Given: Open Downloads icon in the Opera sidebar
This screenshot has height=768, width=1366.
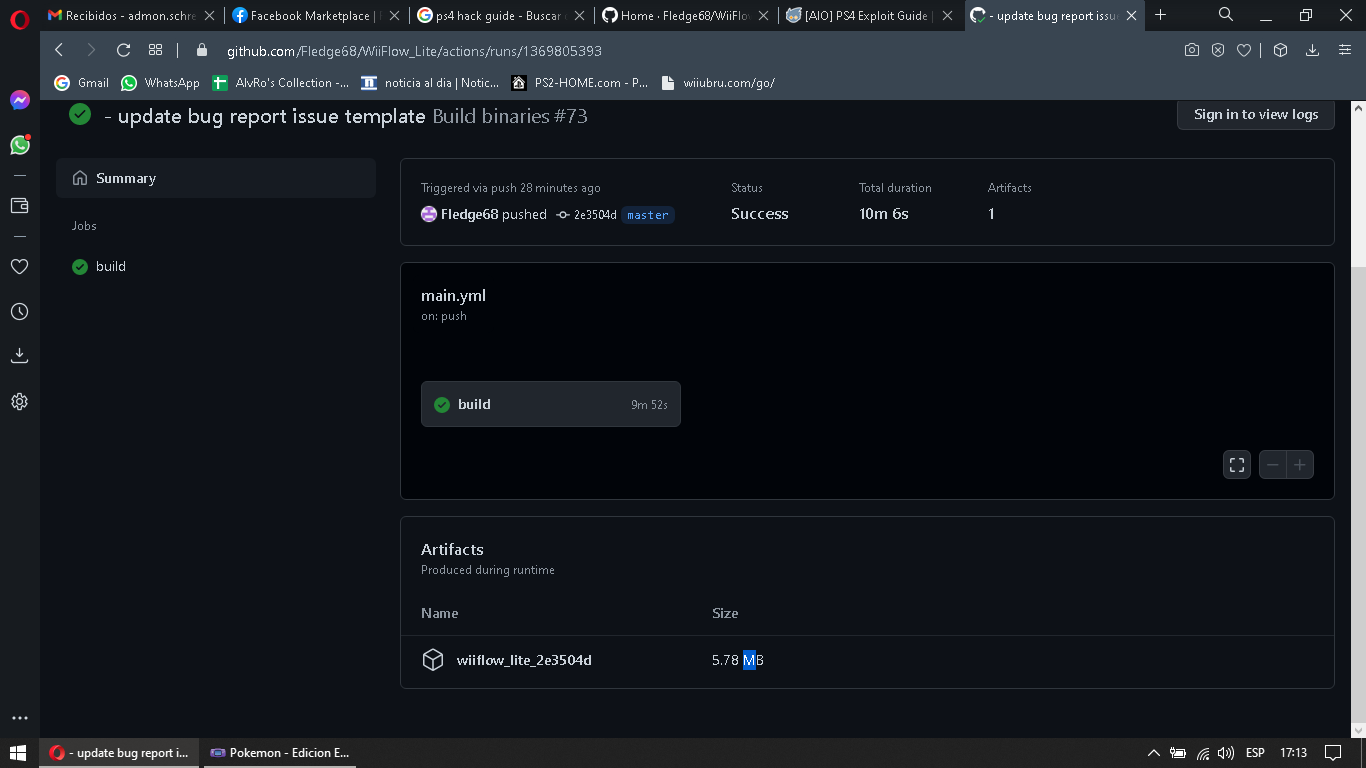Looking at the screenshot, I should pyautogui.click(x=19, y=355).
